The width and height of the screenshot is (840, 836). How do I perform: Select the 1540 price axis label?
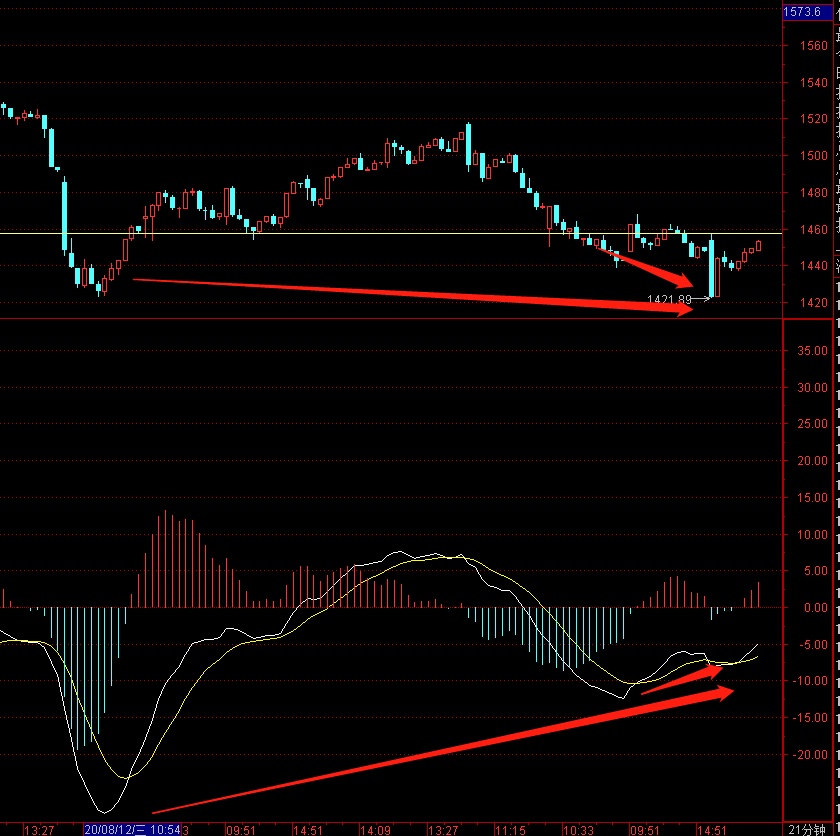click(x=814, y=83)
